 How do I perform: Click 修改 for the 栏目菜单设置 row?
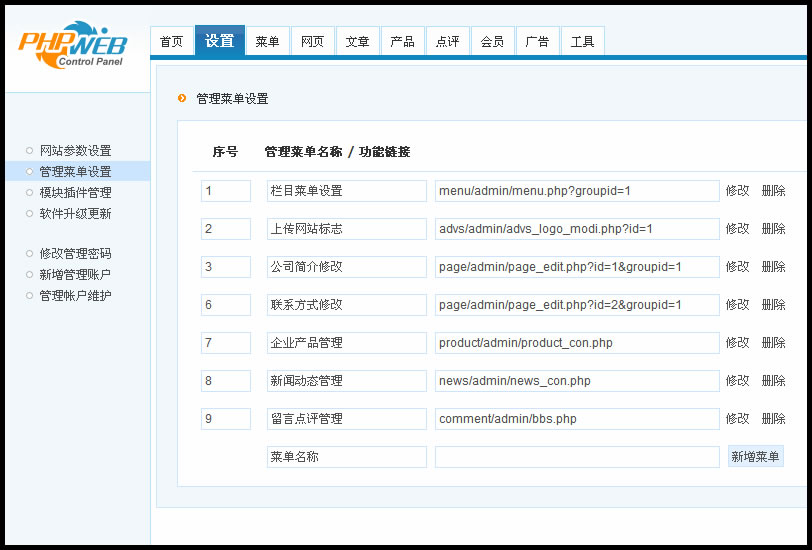[737, 191]
